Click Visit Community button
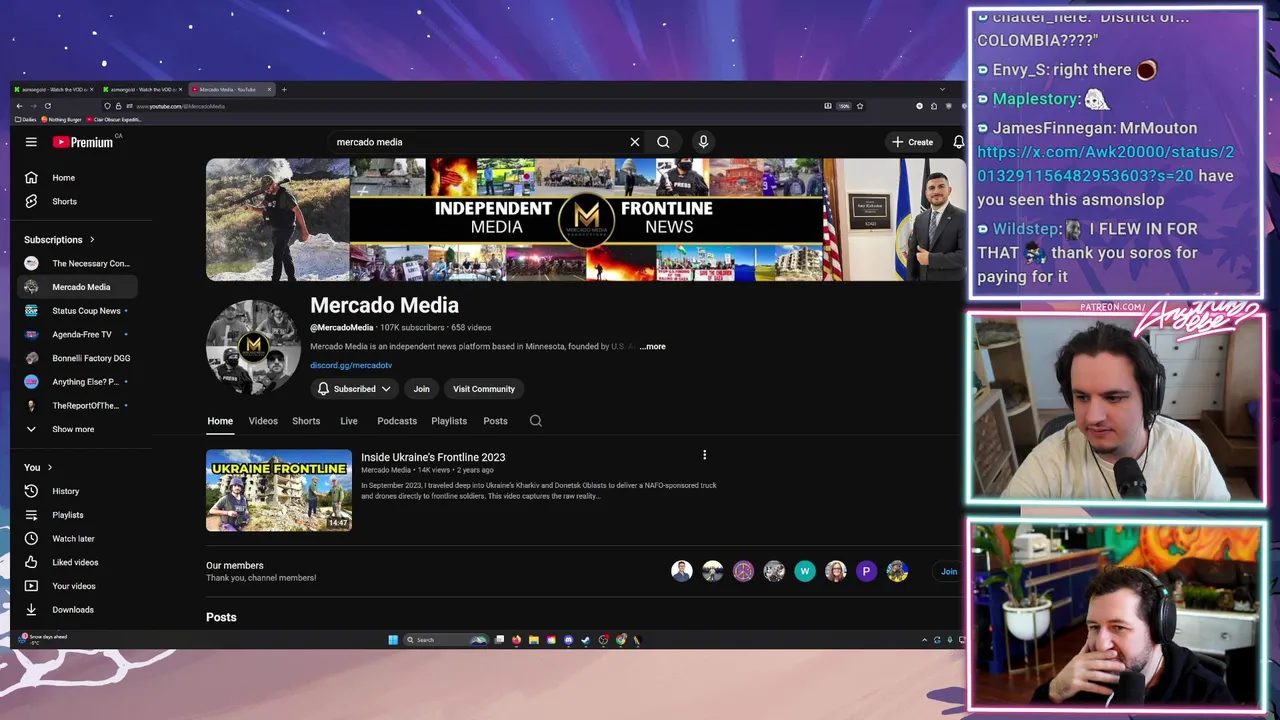 tap(484, 389)
